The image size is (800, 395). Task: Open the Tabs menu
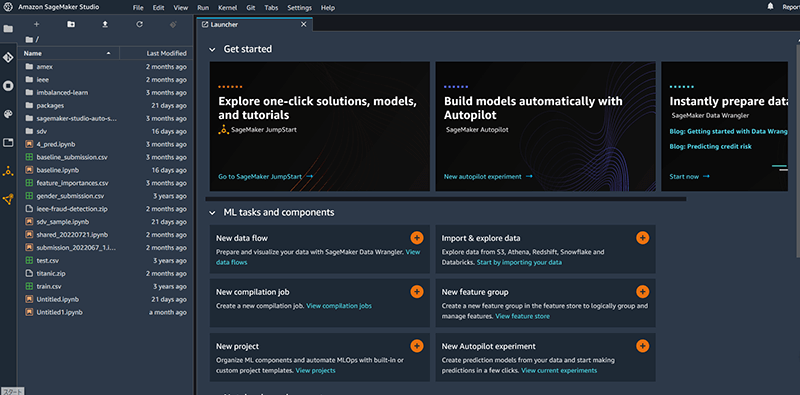coord(271,8)
